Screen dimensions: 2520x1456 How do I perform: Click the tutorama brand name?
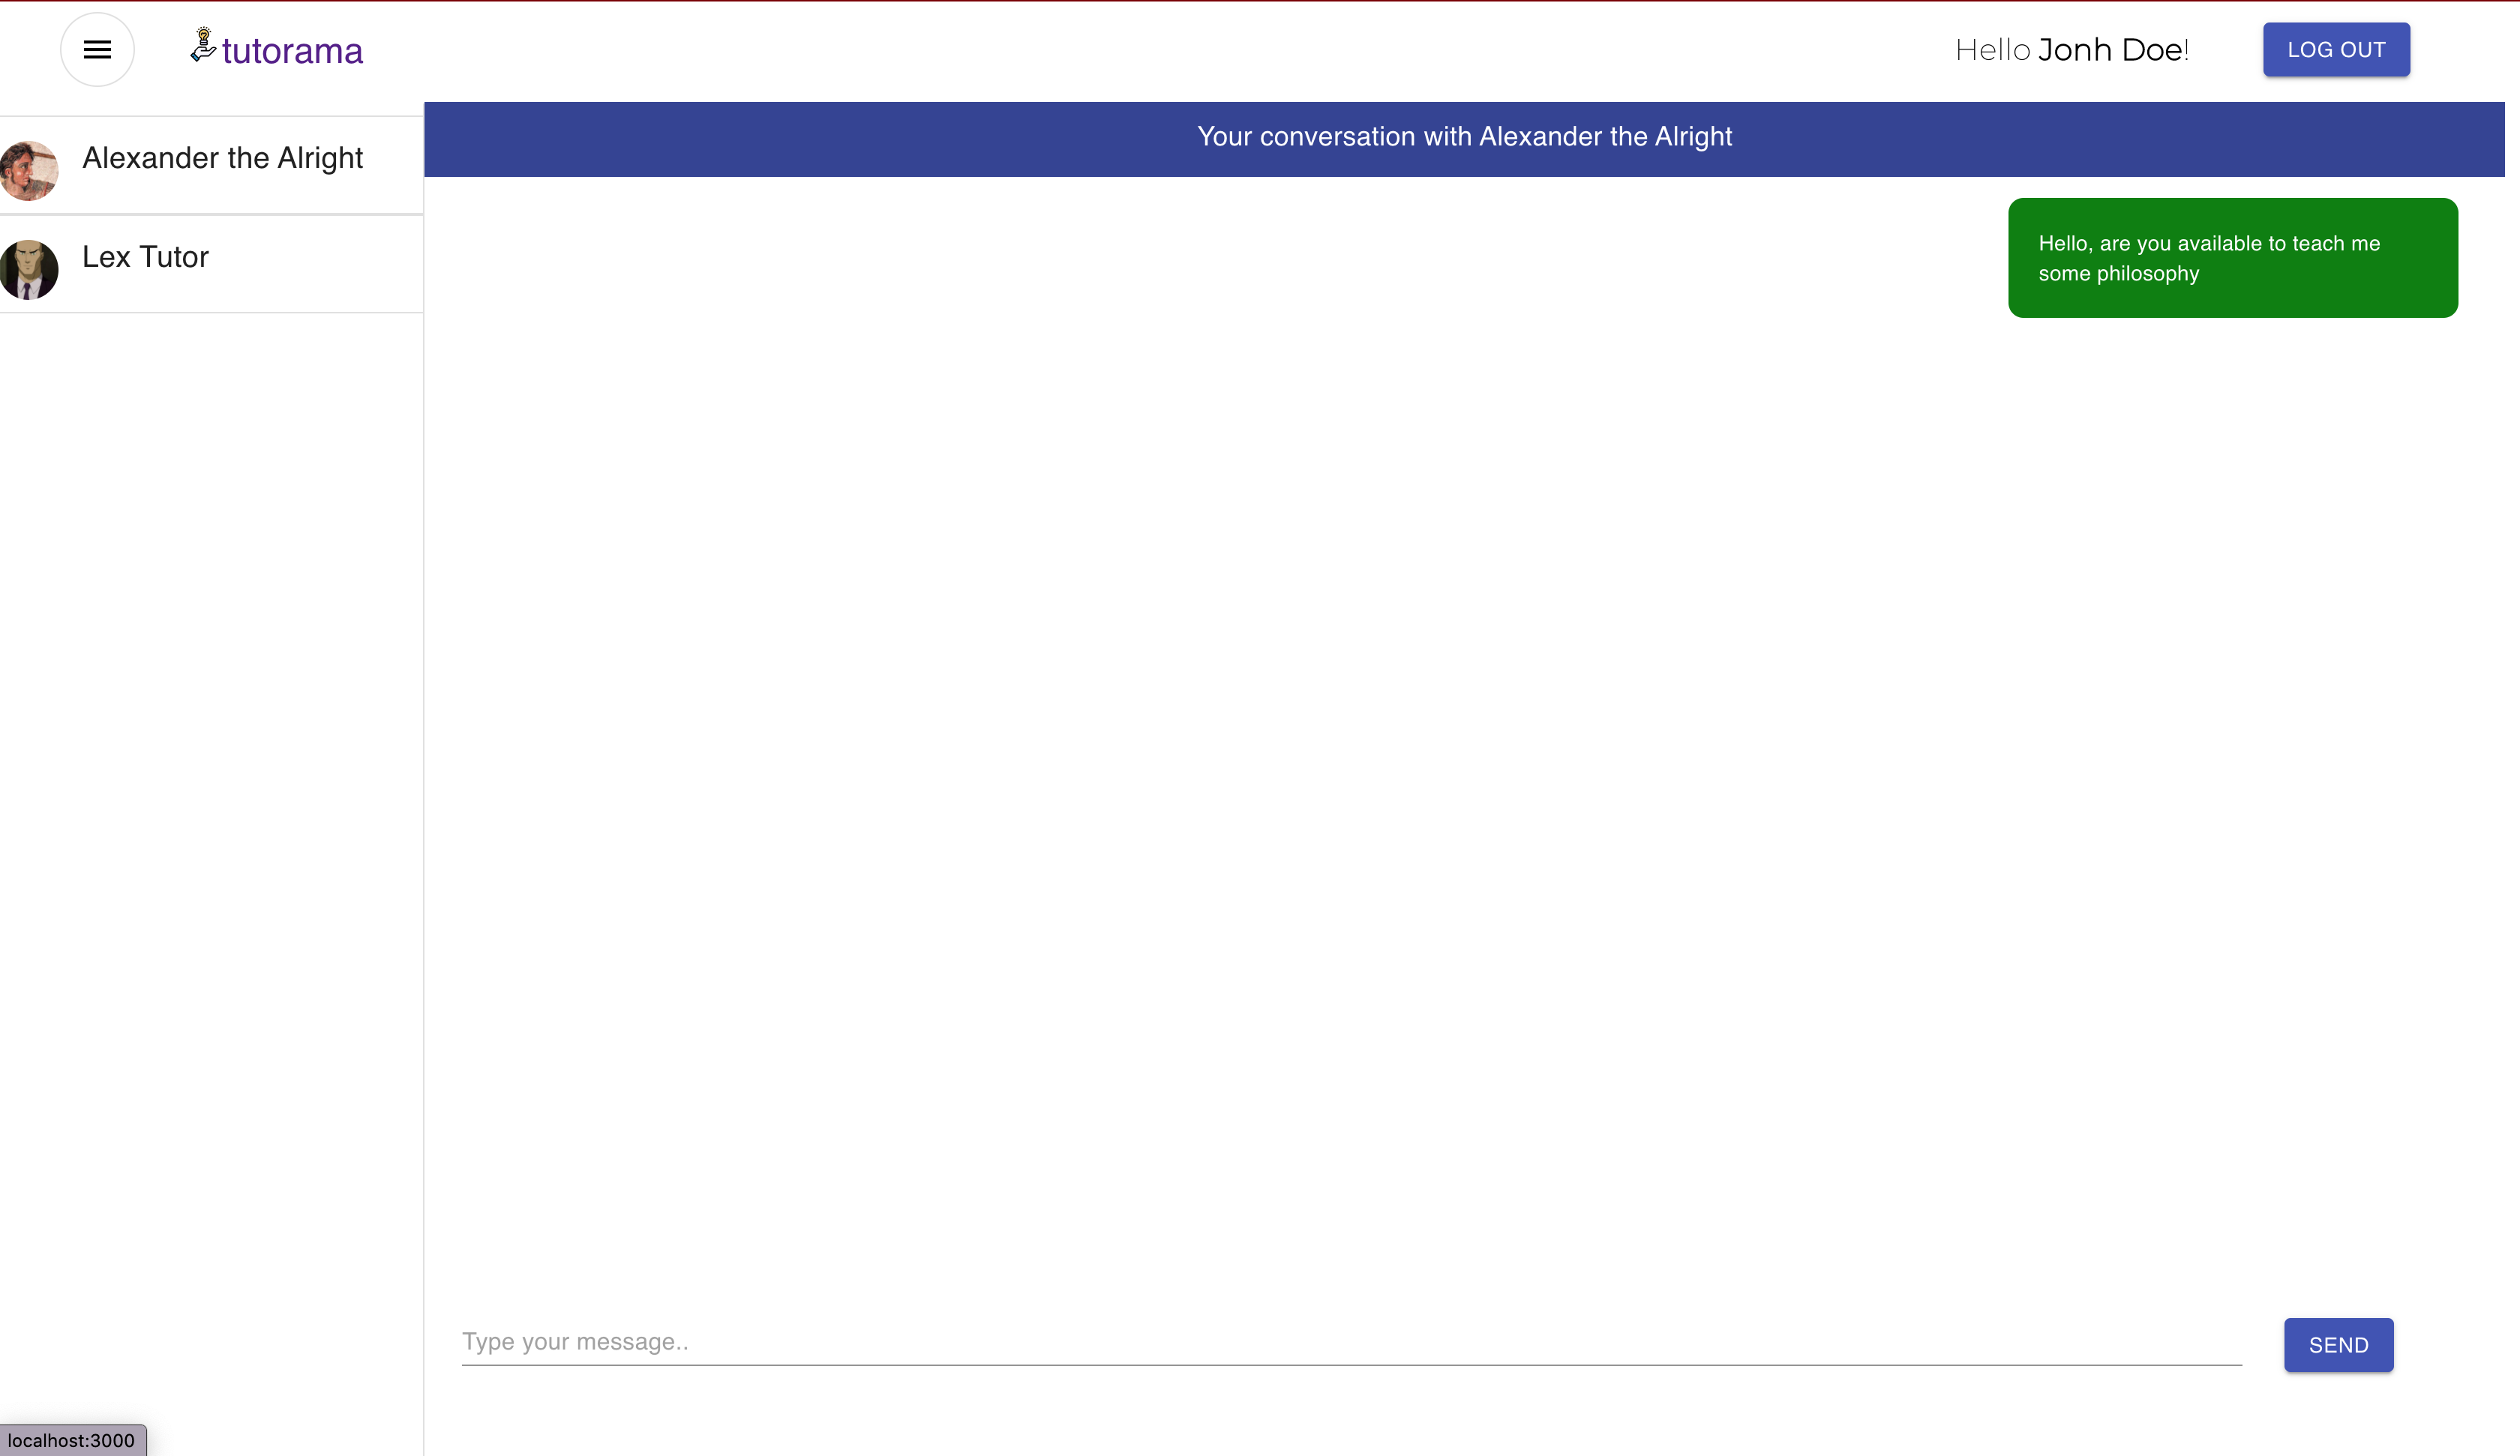[292, 51]
